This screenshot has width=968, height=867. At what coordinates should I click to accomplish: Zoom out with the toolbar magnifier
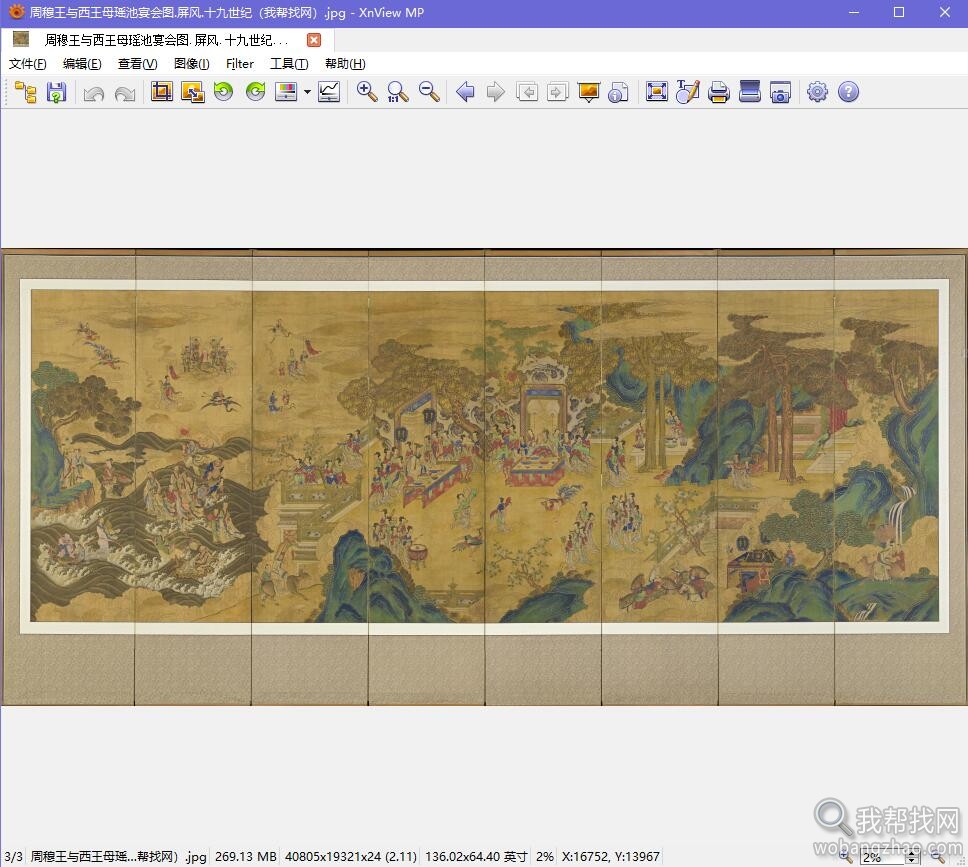click(x=429, y=91)
